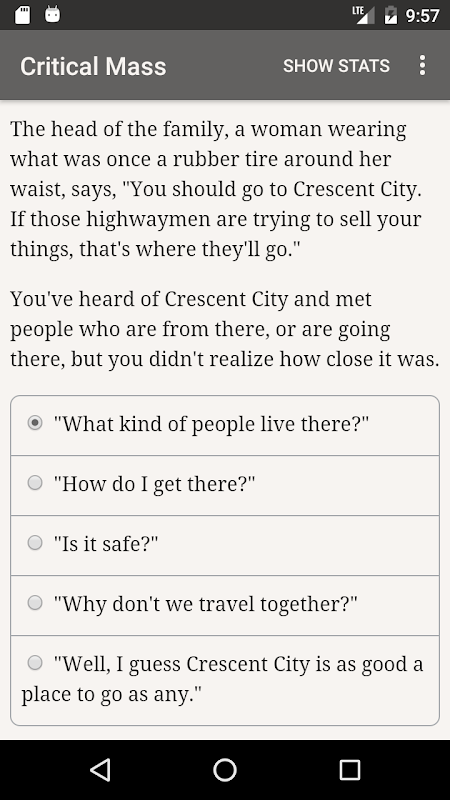Choose the "Well, I guess Crescent City" radio
Image resolution: width=450 pixels, height=800 pixels.
(35, 663)
